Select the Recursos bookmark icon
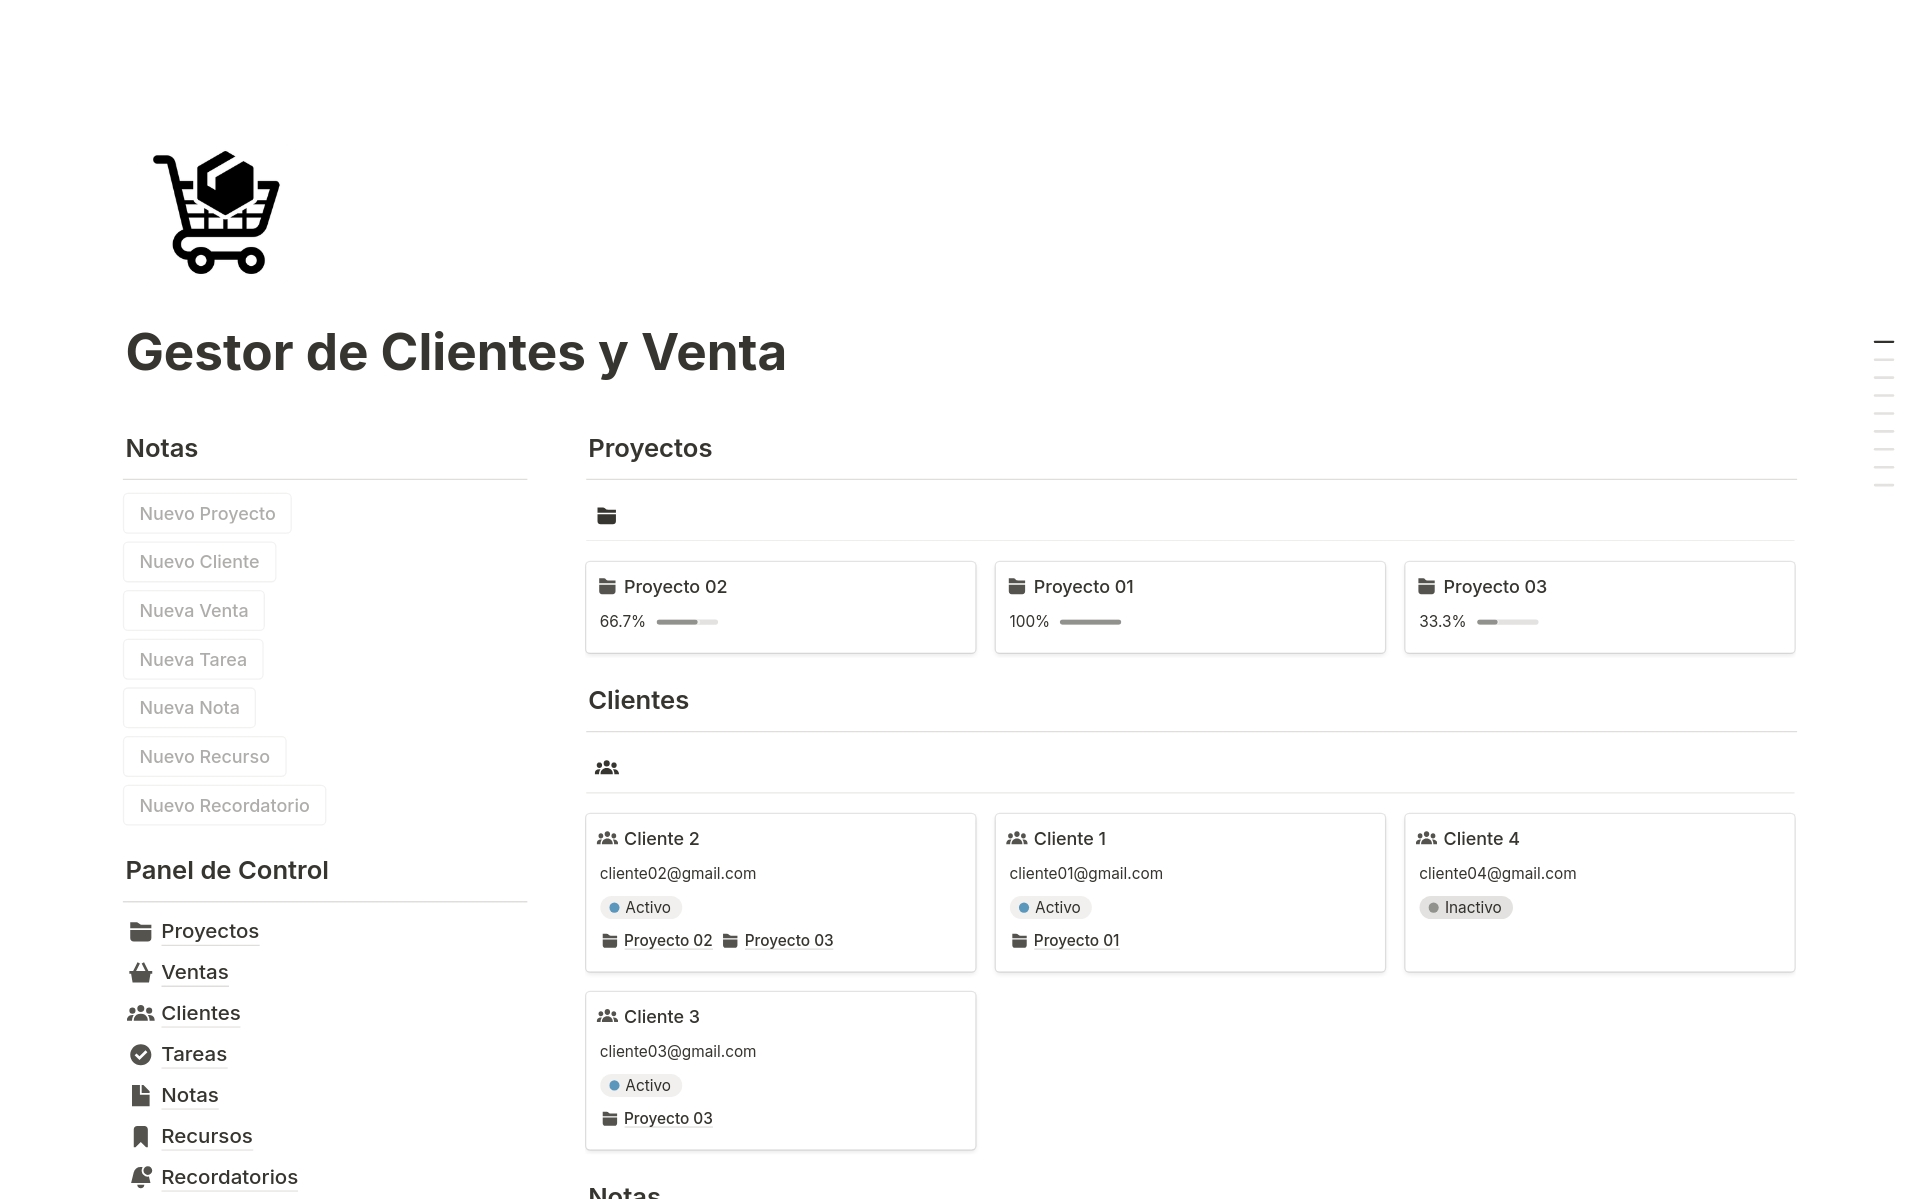 [x=140, y=1136]
